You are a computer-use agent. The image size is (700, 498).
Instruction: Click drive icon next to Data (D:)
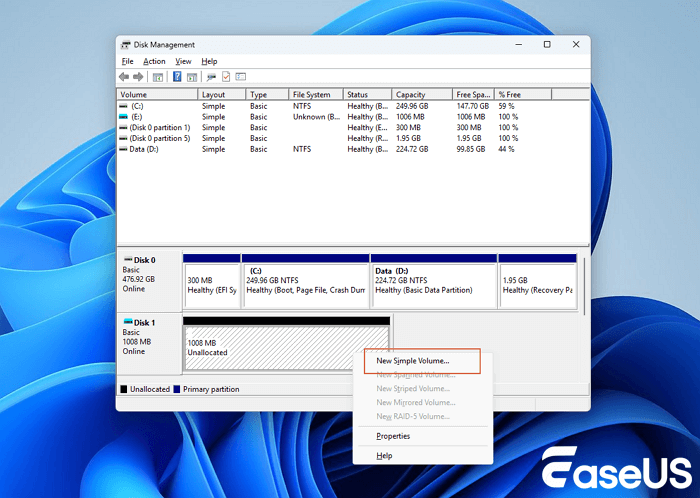124,149
